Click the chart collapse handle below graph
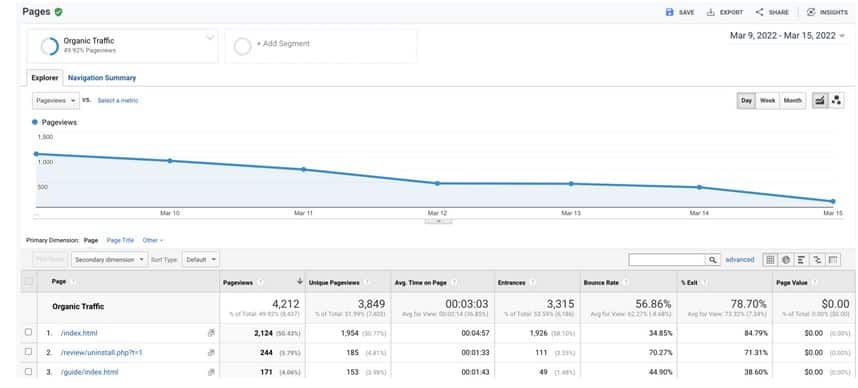Image resolution: width=858 pixels, height=388 pixels. coord(438,222)
